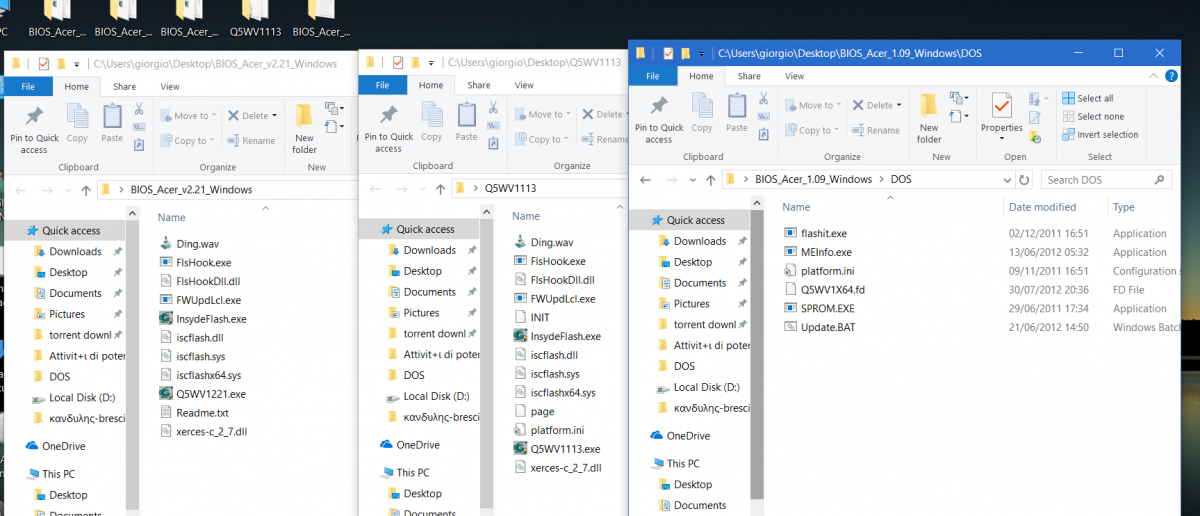Click Pin to Quick access in DOS window
1200x516 pixels.
[x=658, y=118]
